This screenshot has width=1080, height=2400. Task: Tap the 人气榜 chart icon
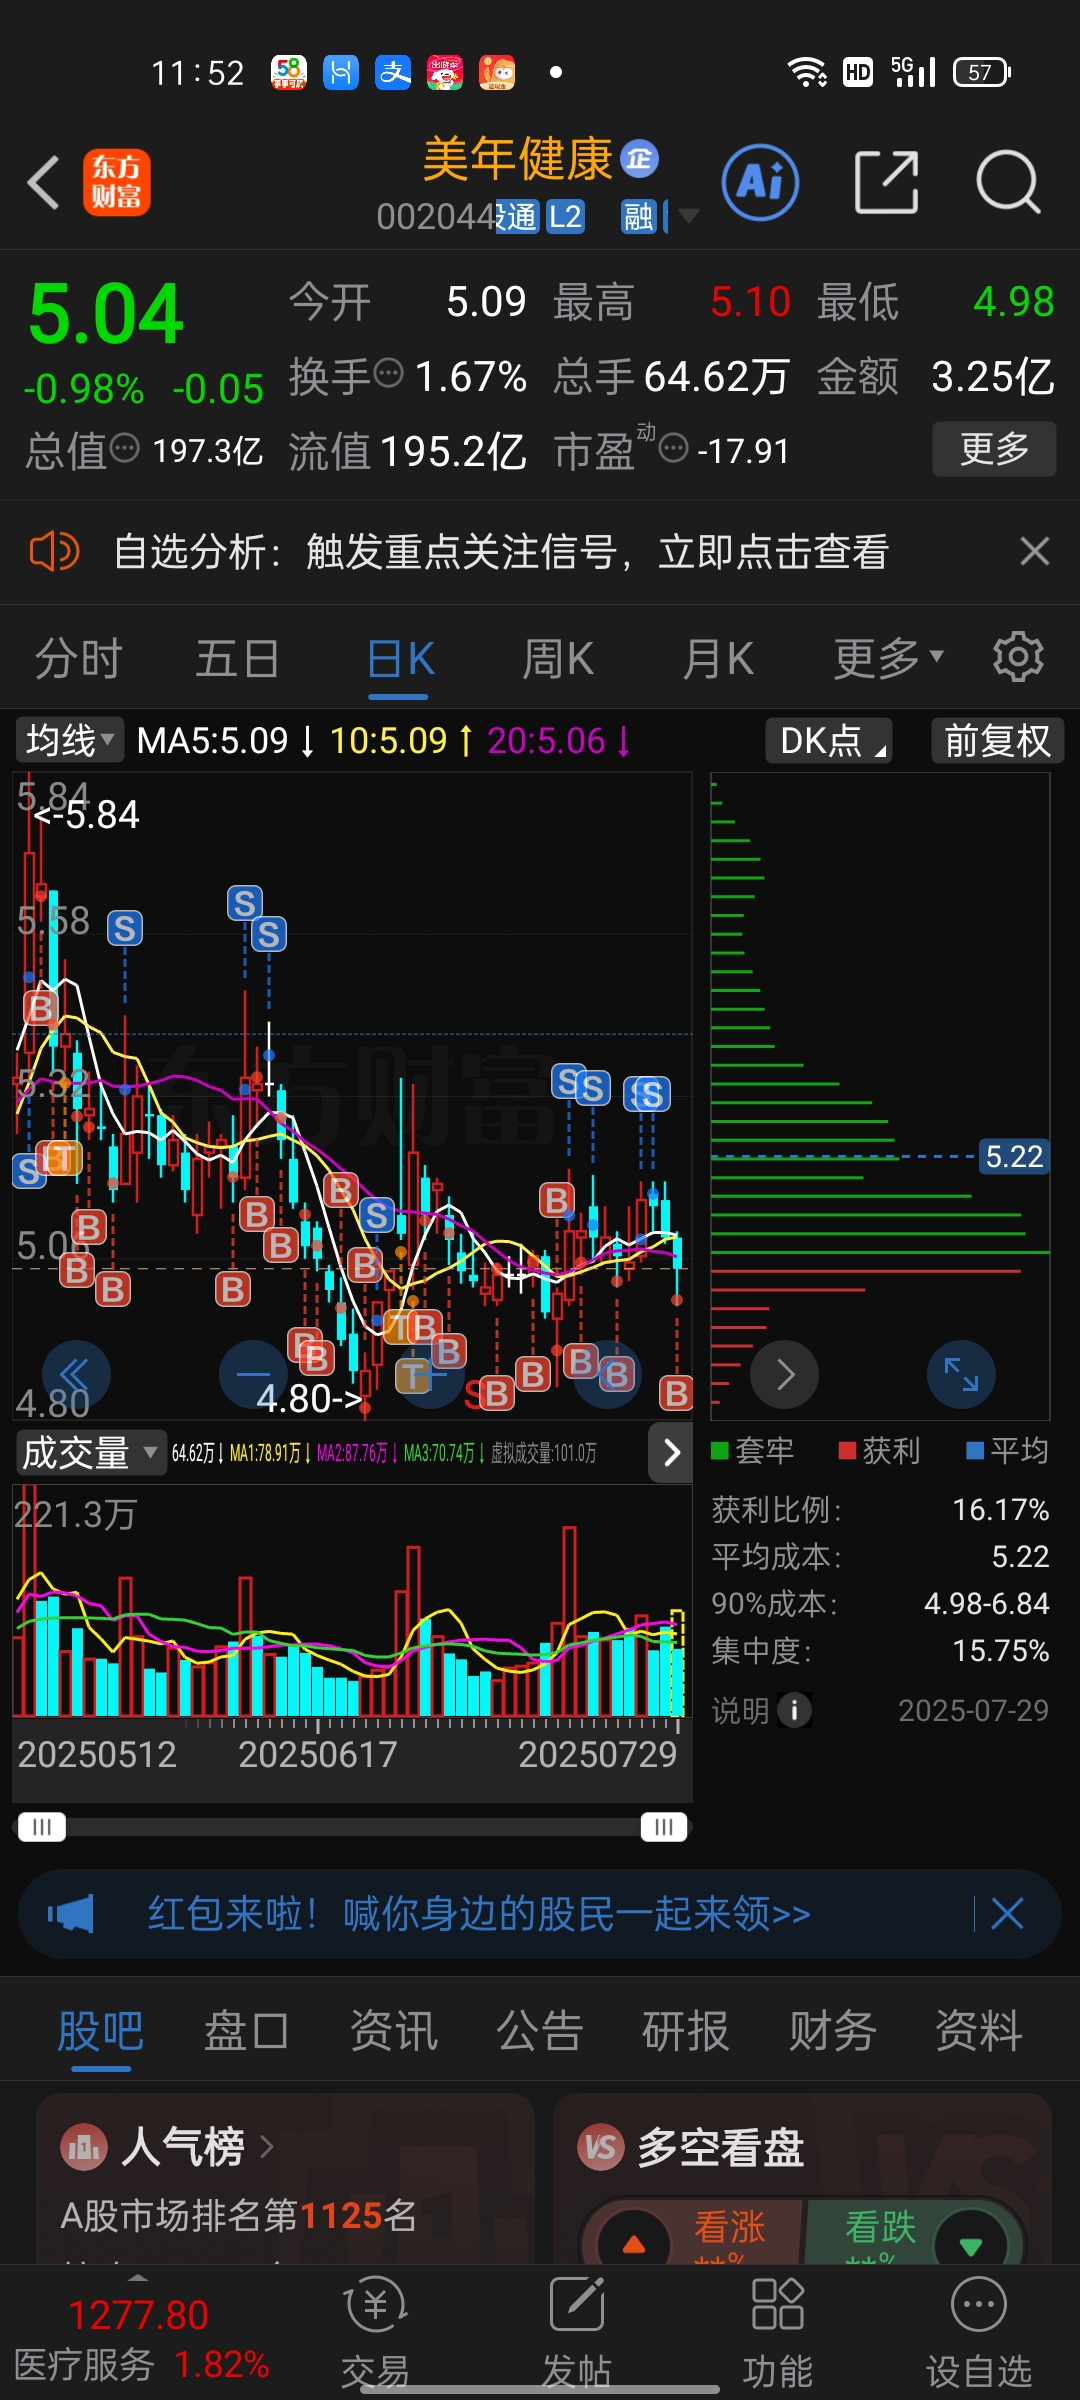[x=84, y=2146]
